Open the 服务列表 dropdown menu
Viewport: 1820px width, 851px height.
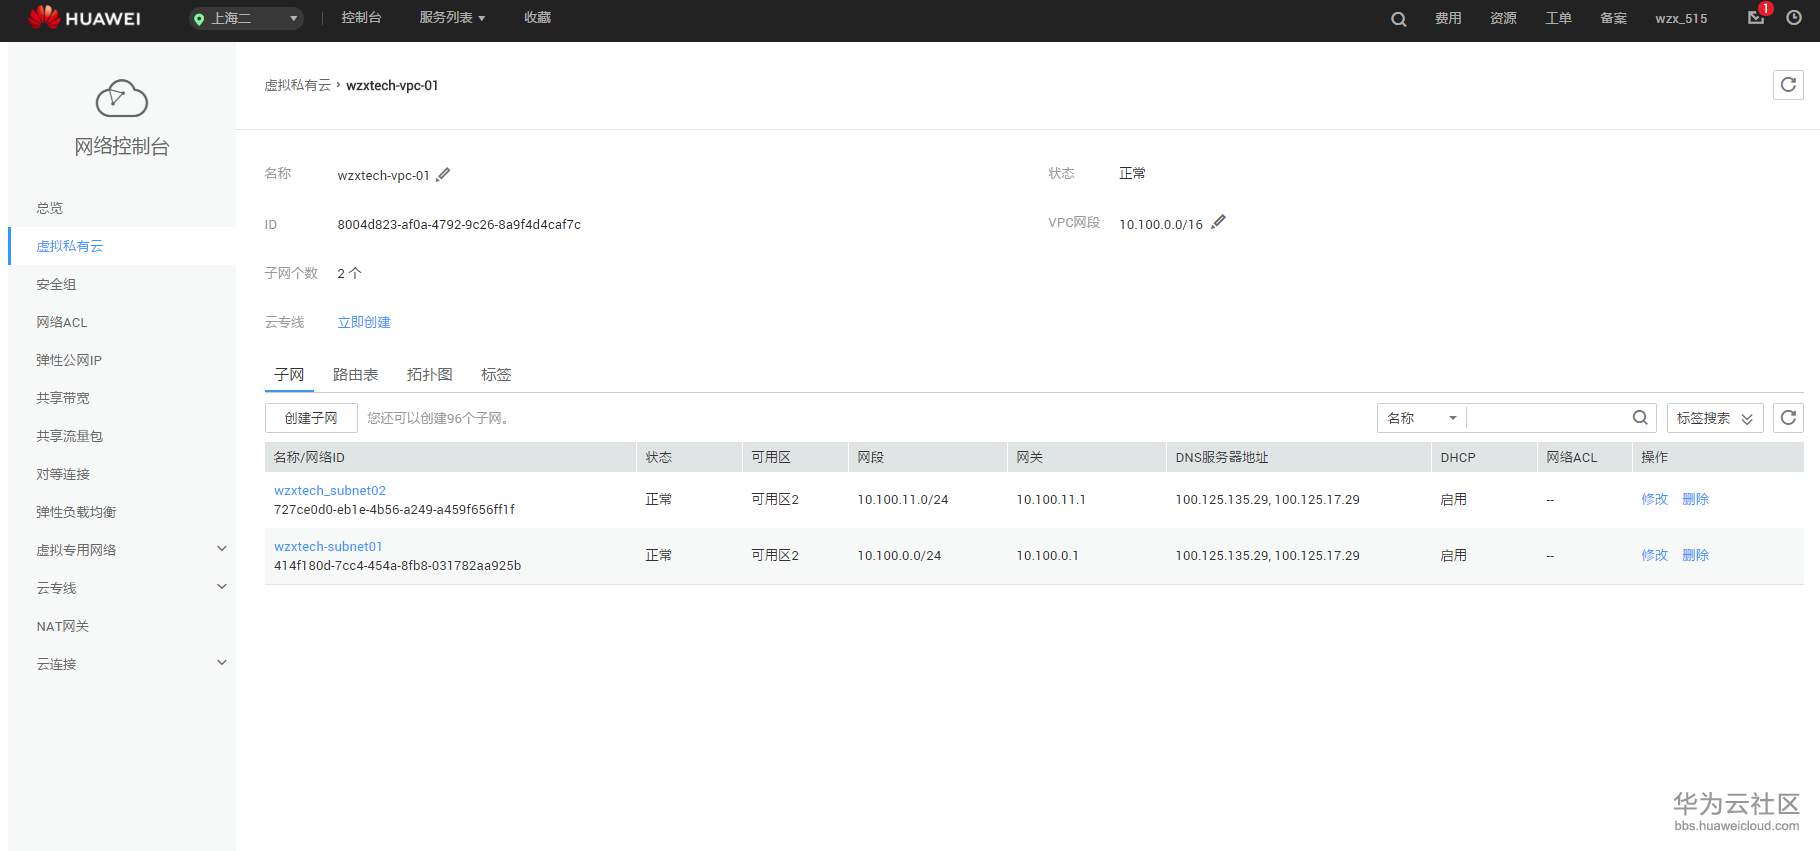(452, 18)
